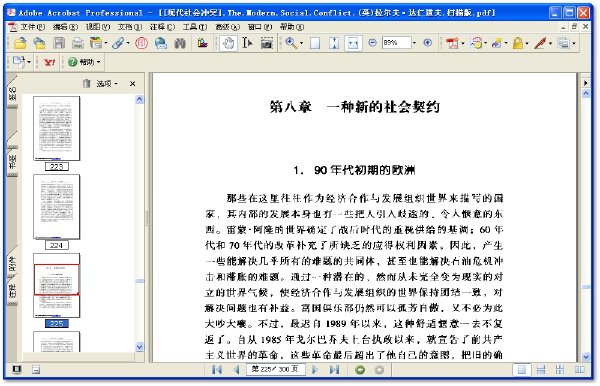Image resolution: width=600 pixels, height=386 pixels.
Task: Click the Email globe icon in toolbar
Action: [161, 43]
